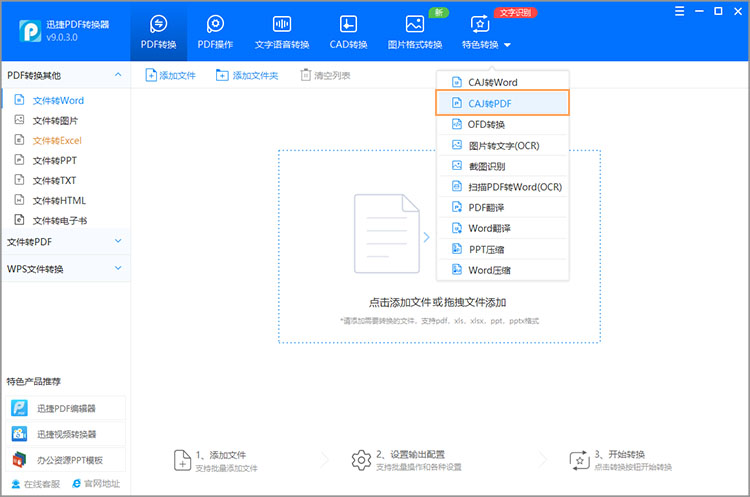Open the hamburger menu icon
Image resolution: width=750 pixels, height=497 pixels.
pyautogui.click(x=679, y=11)
